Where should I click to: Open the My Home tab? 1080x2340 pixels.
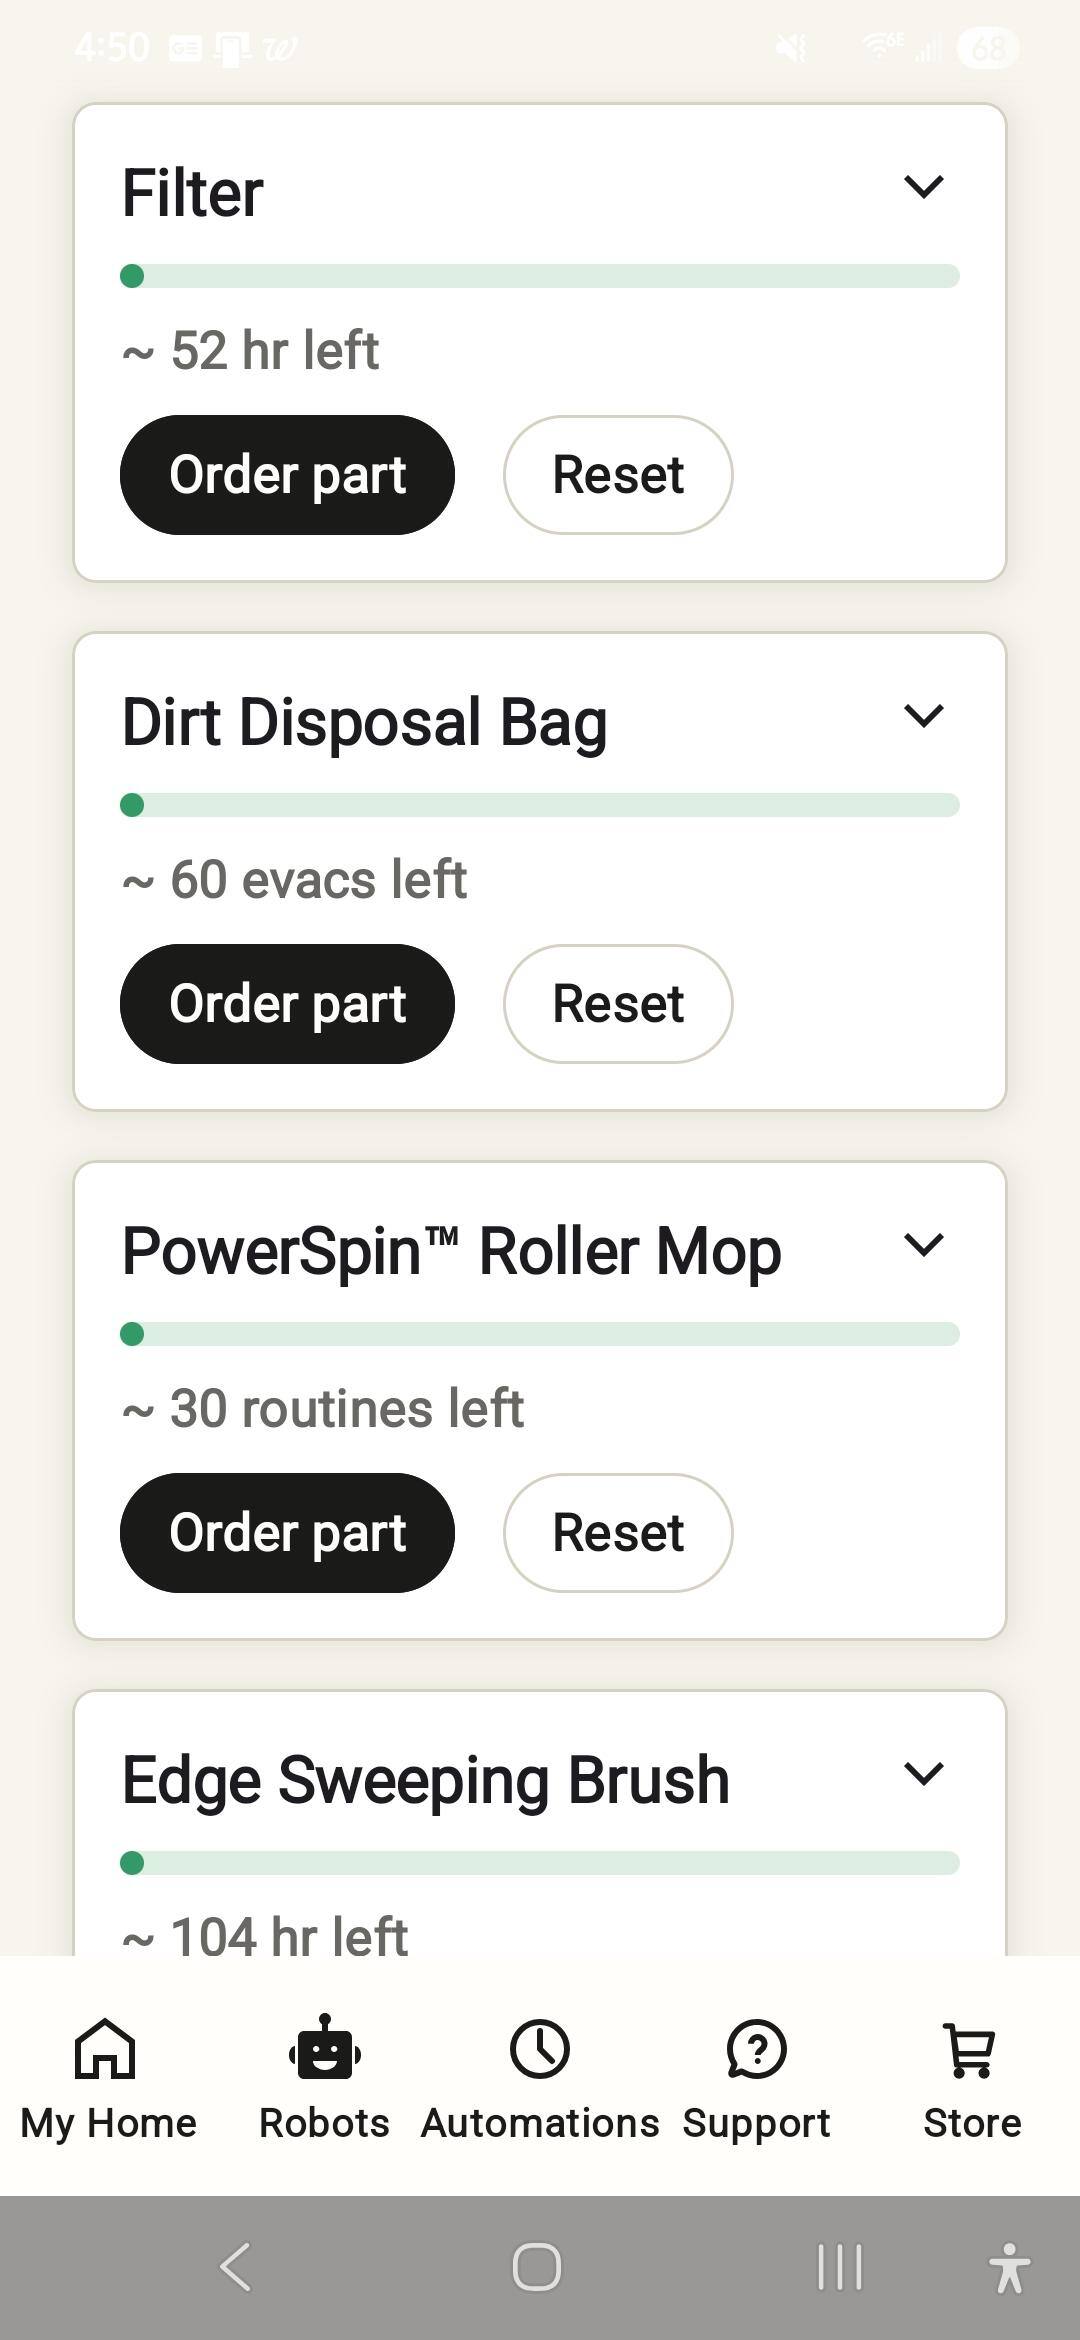coord(108,2078)
